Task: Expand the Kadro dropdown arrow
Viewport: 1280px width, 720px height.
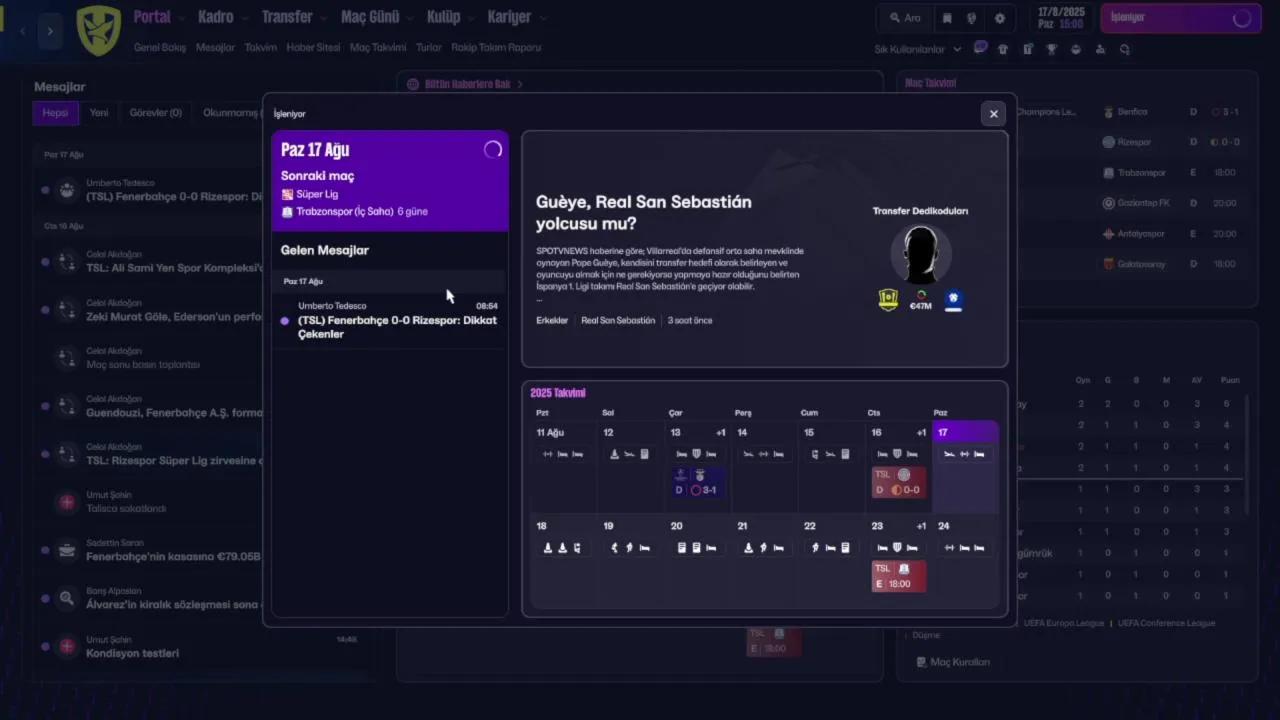Action: (244, 18)
